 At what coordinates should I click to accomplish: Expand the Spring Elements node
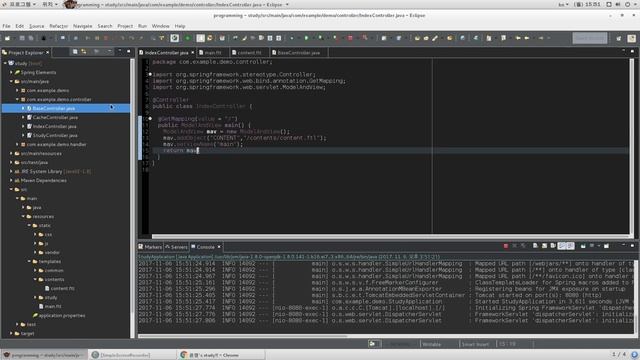pos(11,72)
